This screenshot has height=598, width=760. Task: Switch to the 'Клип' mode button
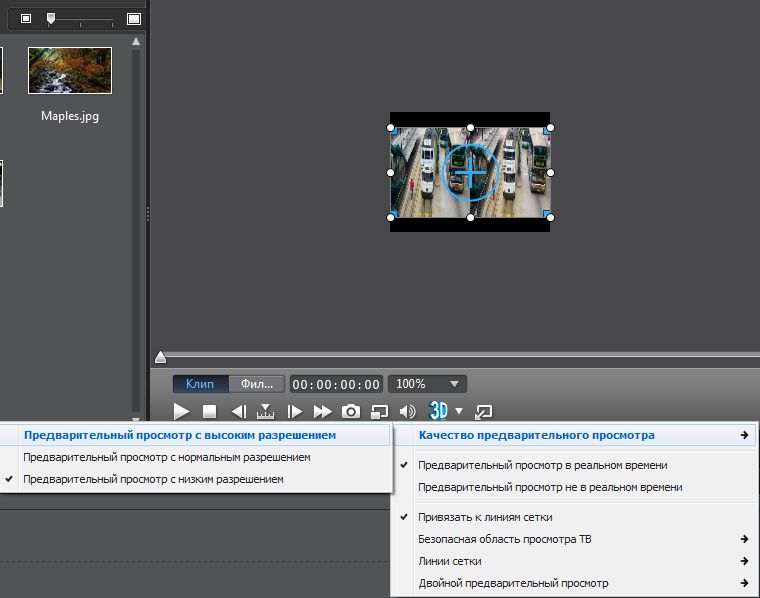[200, 384]
